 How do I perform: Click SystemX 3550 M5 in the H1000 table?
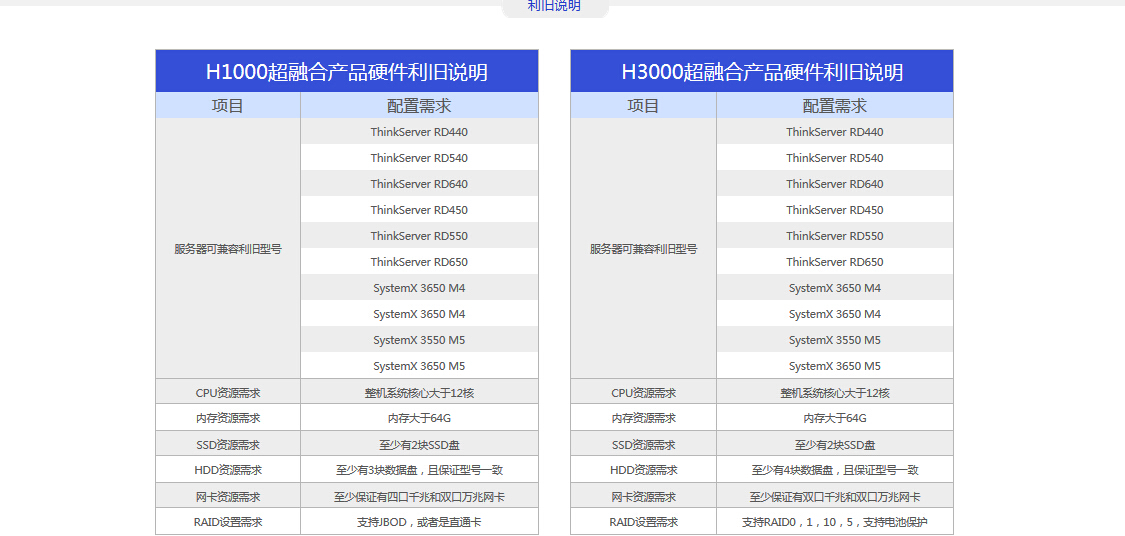point(419,339)
